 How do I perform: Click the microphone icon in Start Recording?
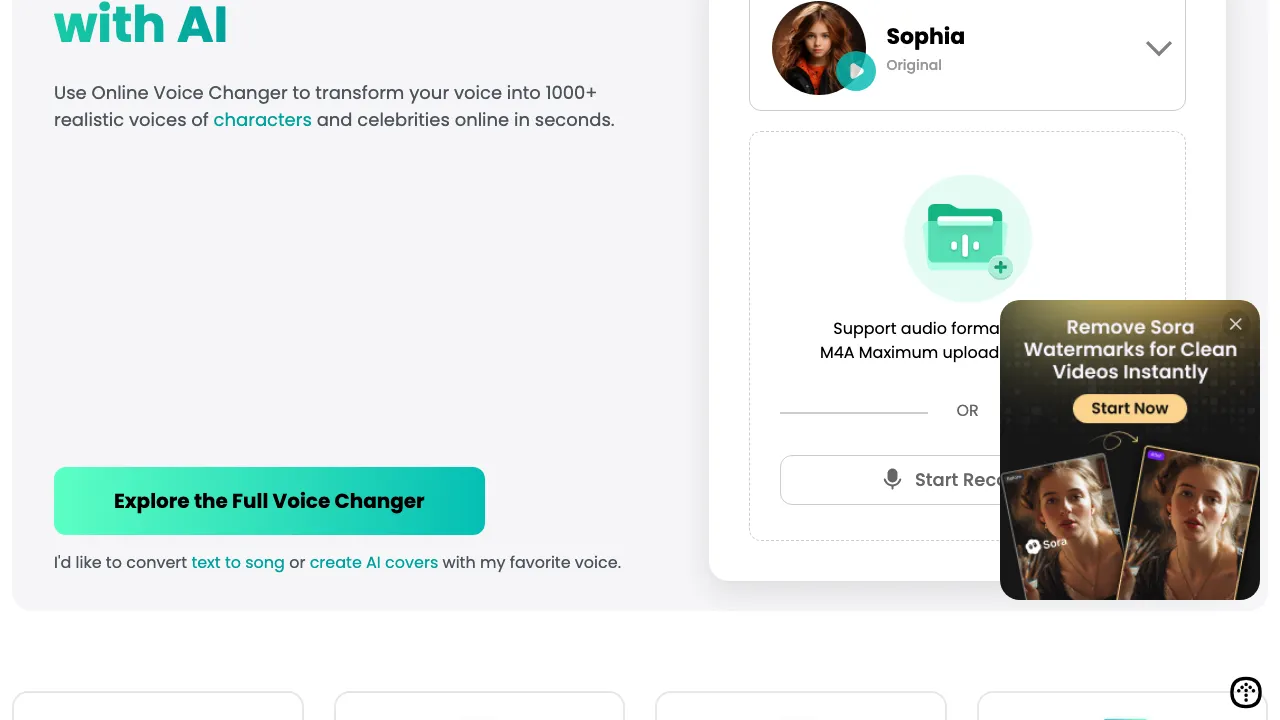892,479
